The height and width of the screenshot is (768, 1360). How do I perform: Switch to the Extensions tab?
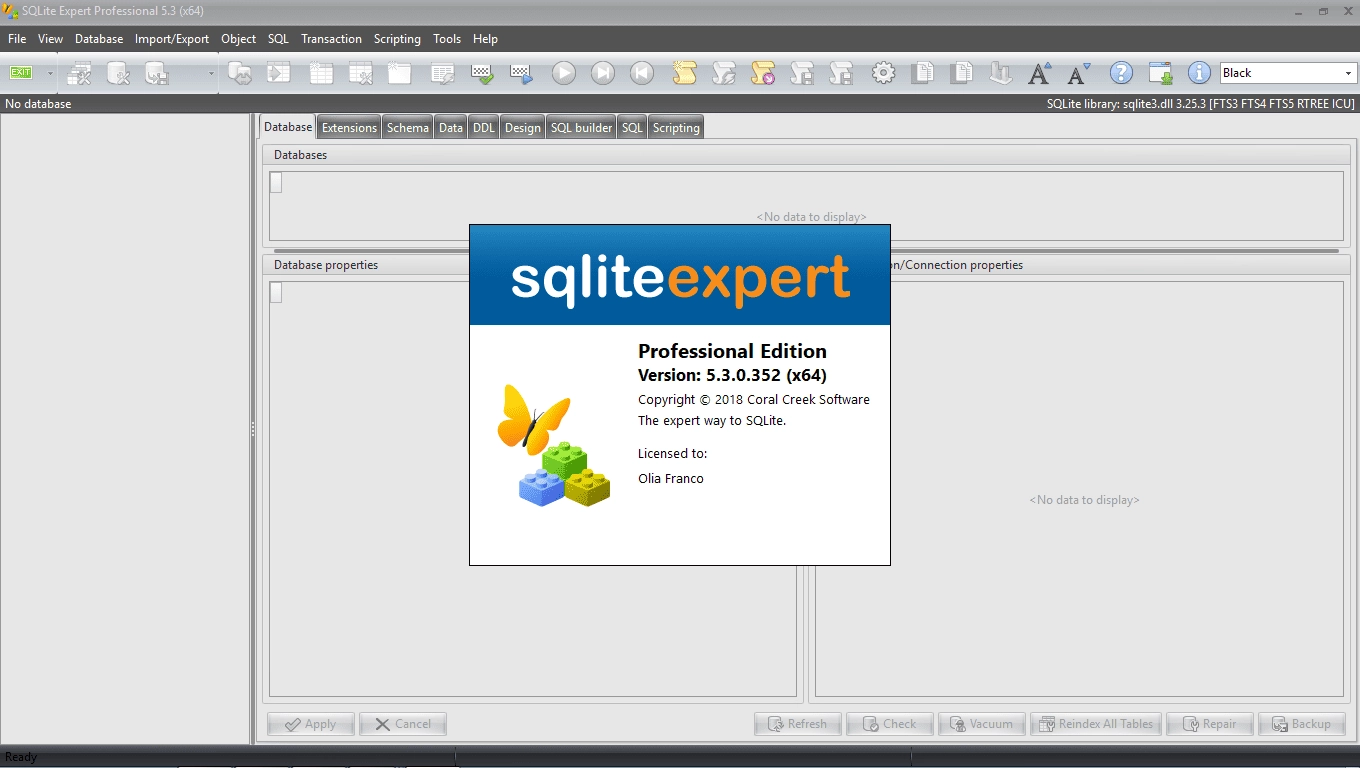click(x=349, y=127)
